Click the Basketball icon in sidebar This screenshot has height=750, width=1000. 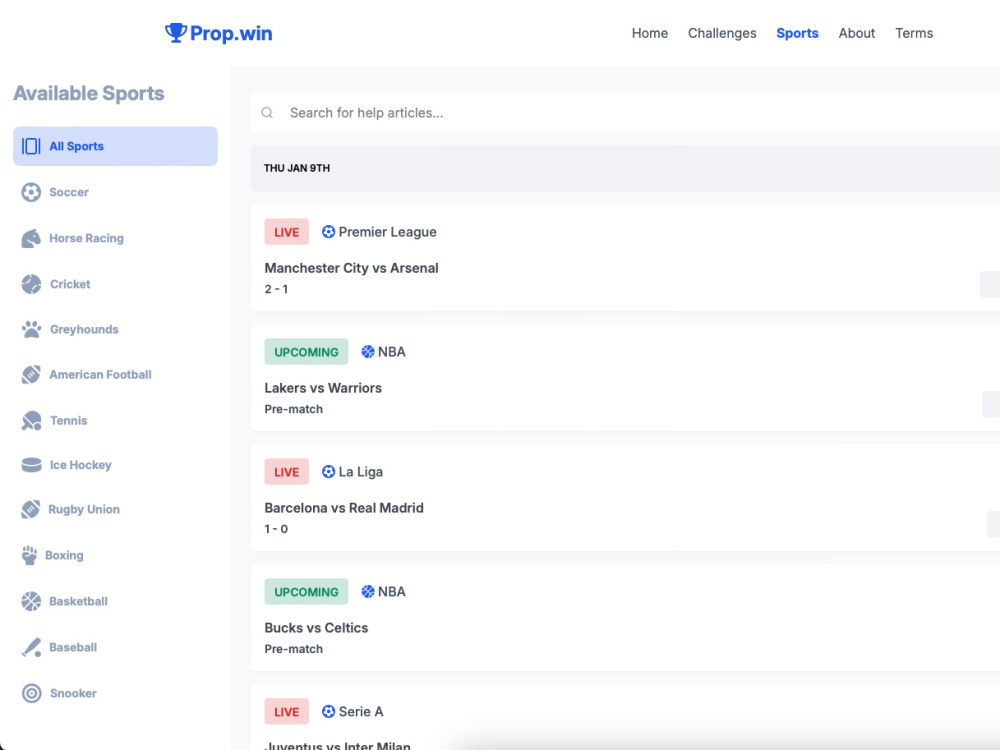[31, 601]
